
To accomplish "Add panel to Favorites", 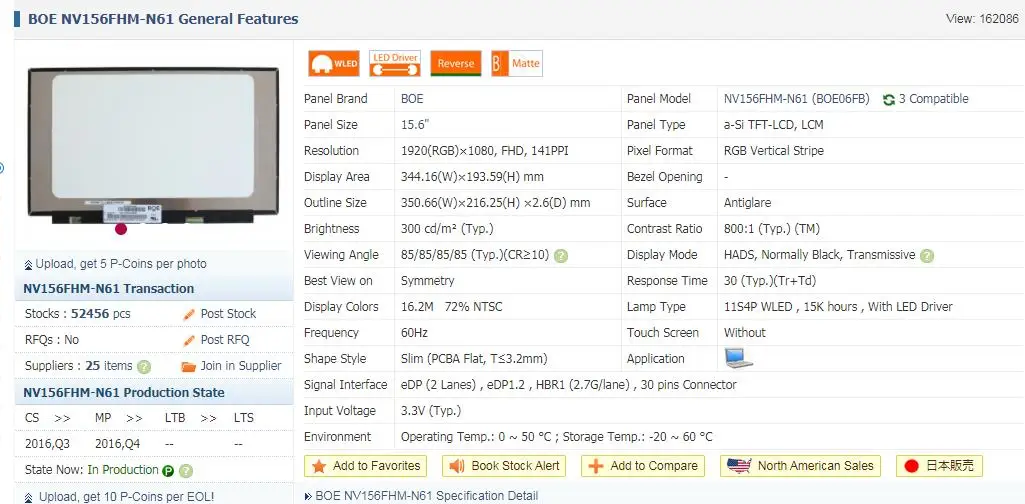I will click(365, 466).
